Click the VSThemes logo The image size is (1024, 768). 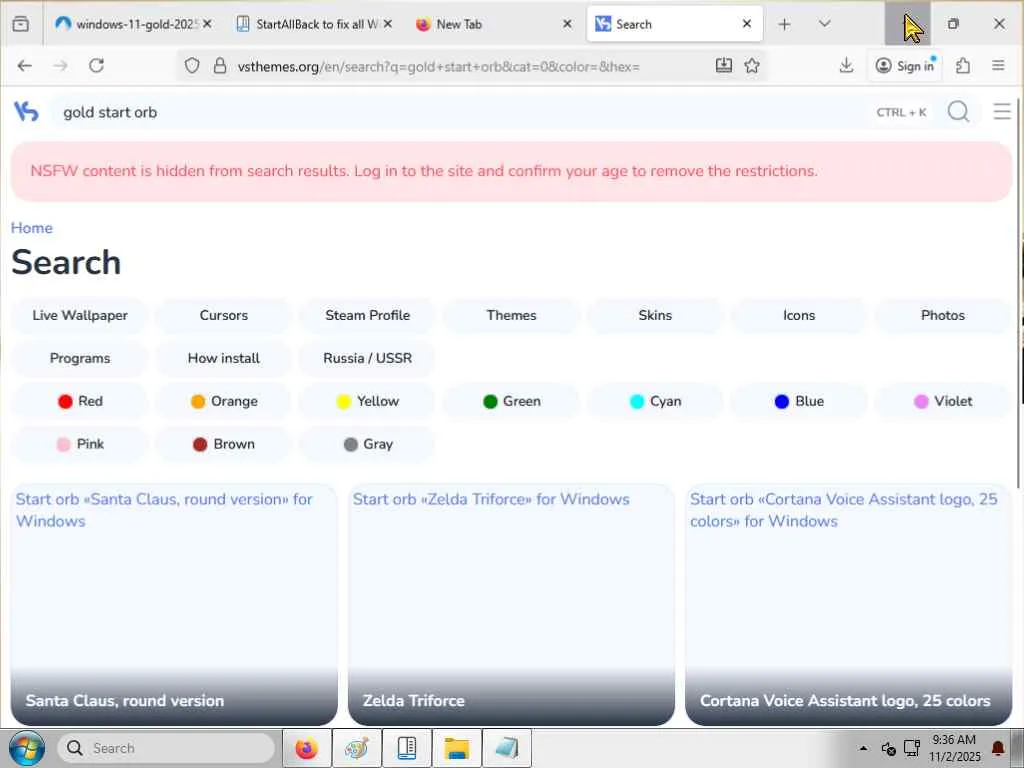pyautogui.click(x=26, y=112)
